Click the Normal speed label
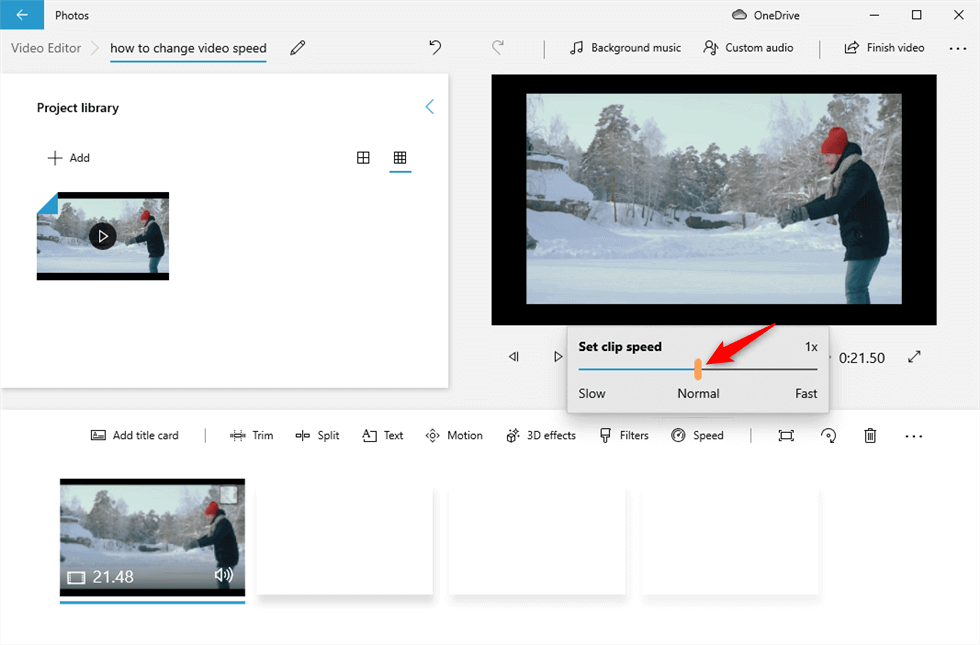980x645 pixels. coord(698,393)
